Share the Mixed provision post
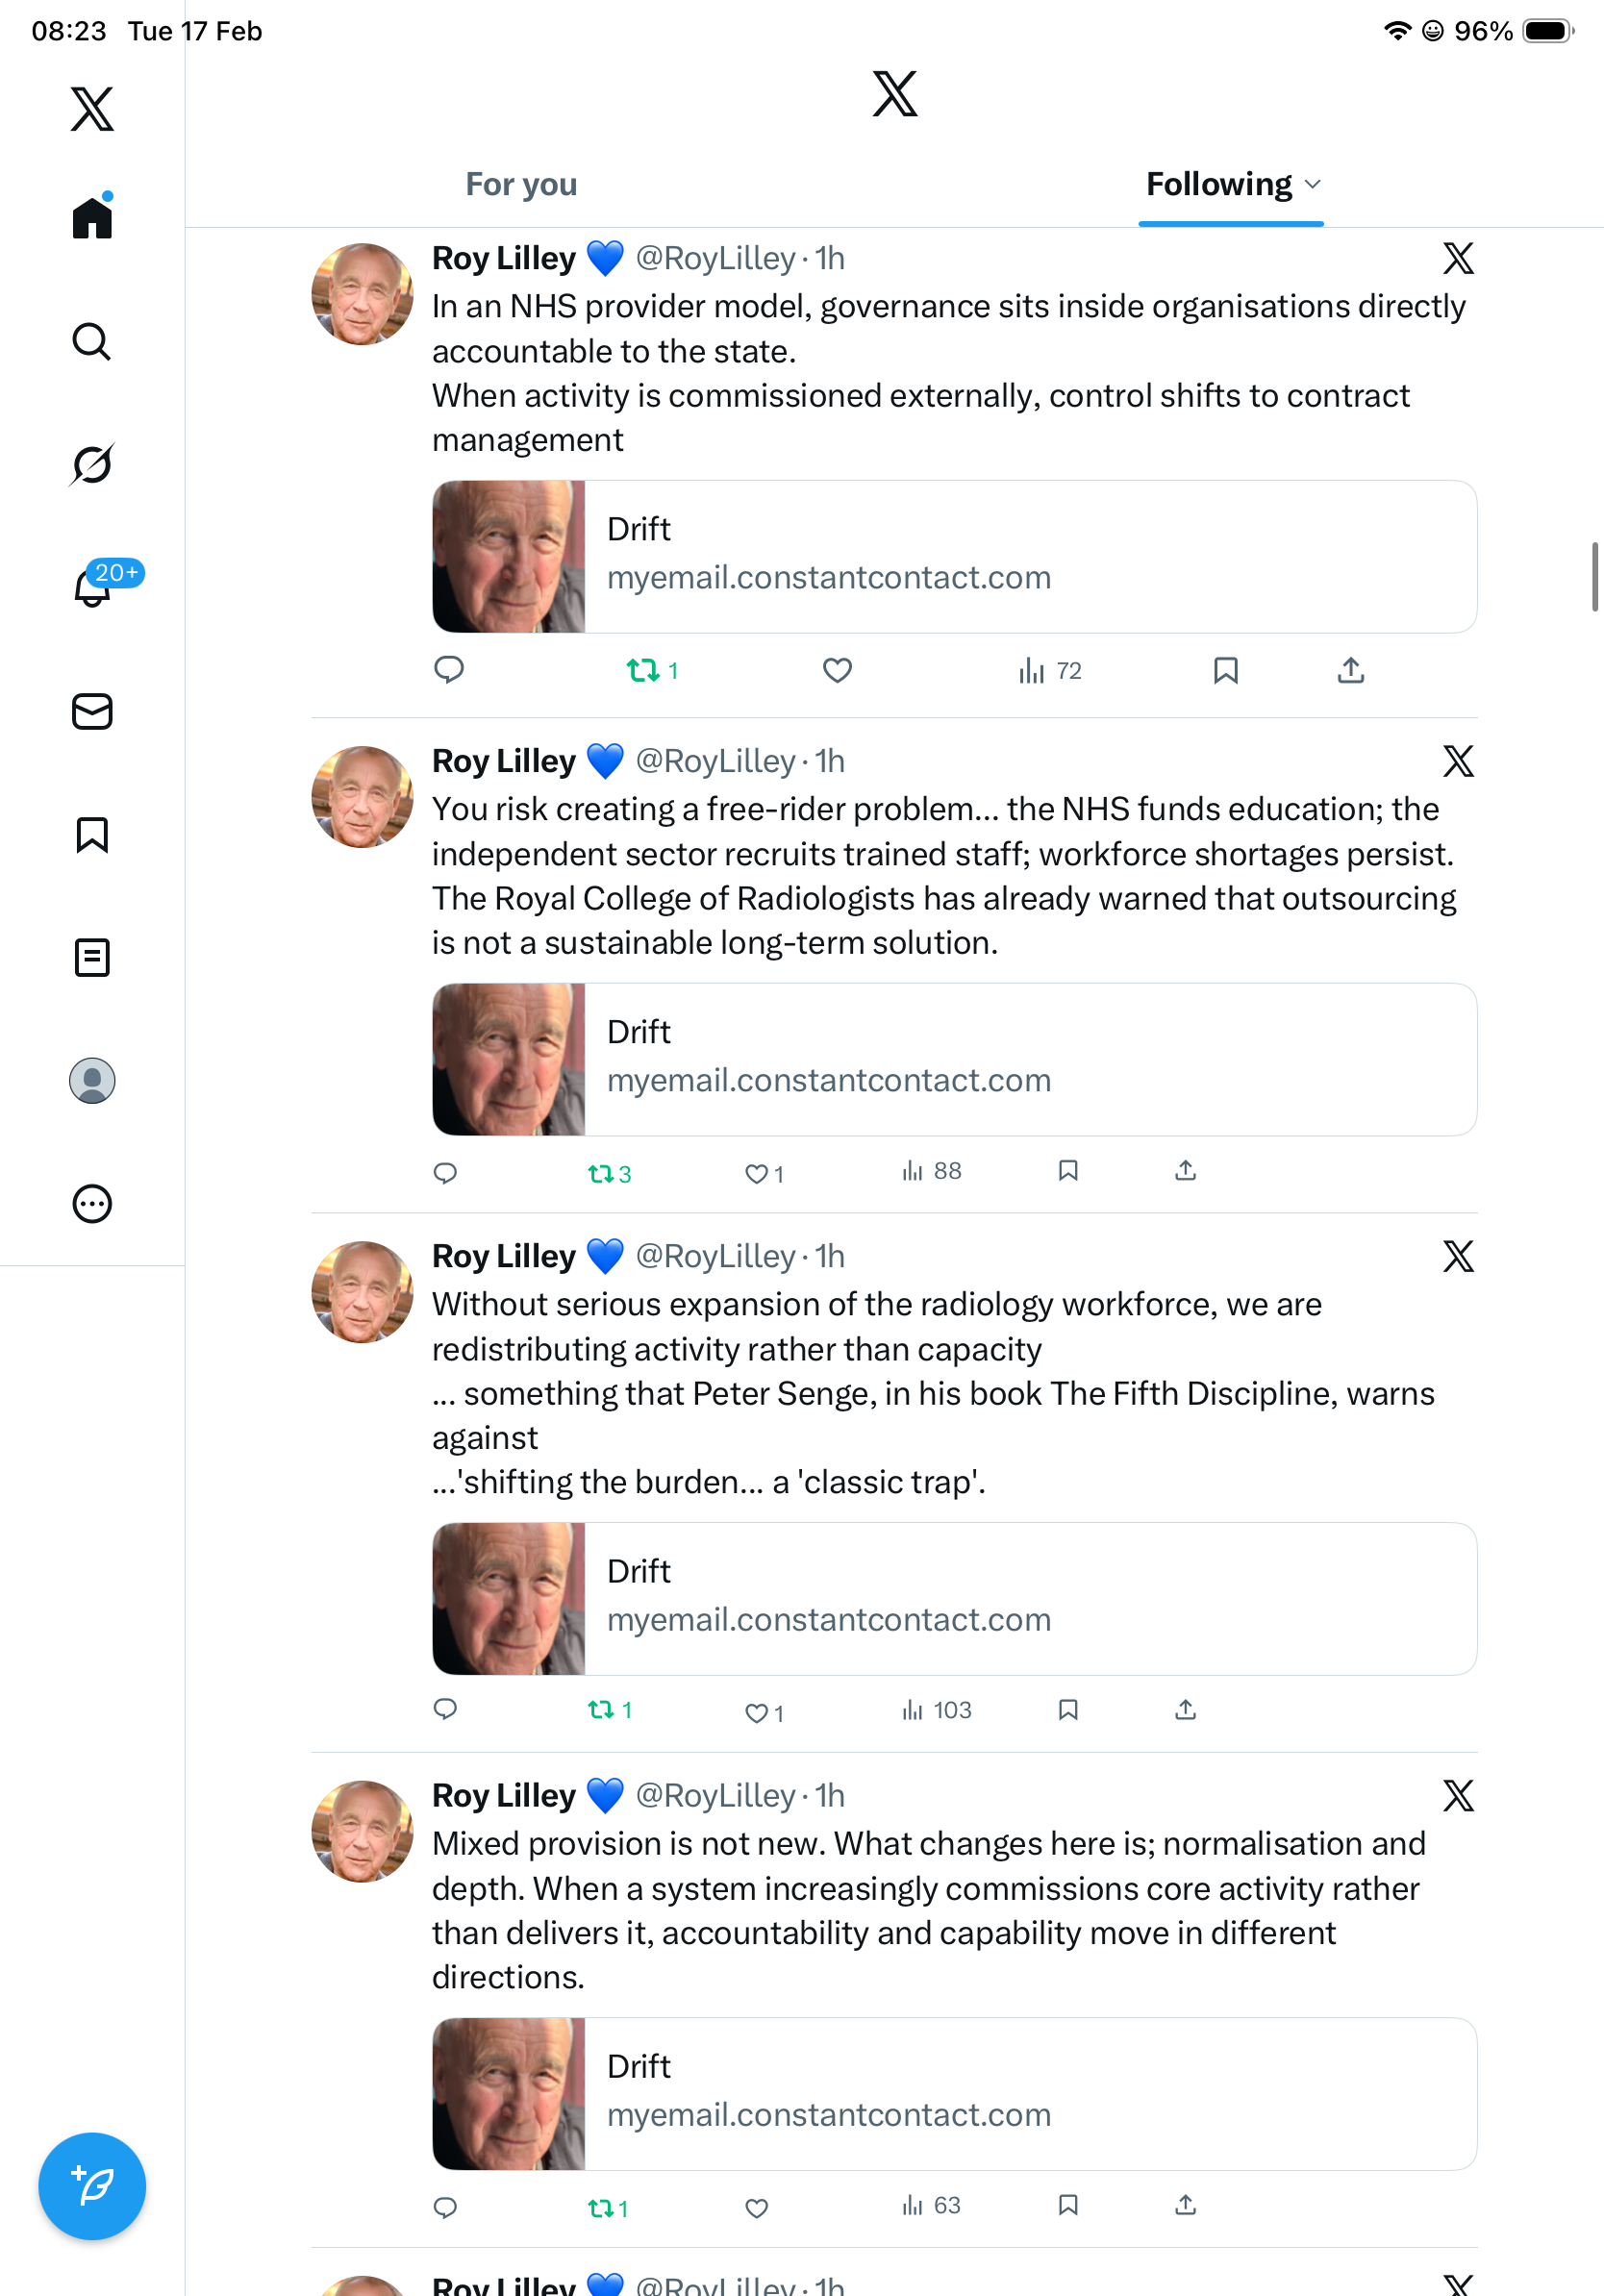The image size is (1604, 2296). (x=1185, y=2205)
